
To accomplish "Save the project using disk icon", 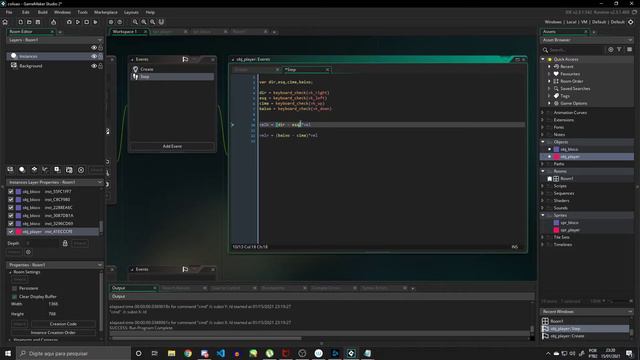I will click(x=38, y=22).
